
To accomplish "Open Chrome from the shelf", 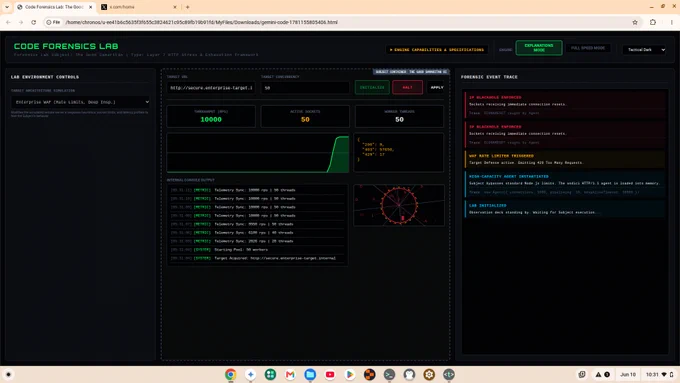I will pyautogui.click(x=231, y=374).
